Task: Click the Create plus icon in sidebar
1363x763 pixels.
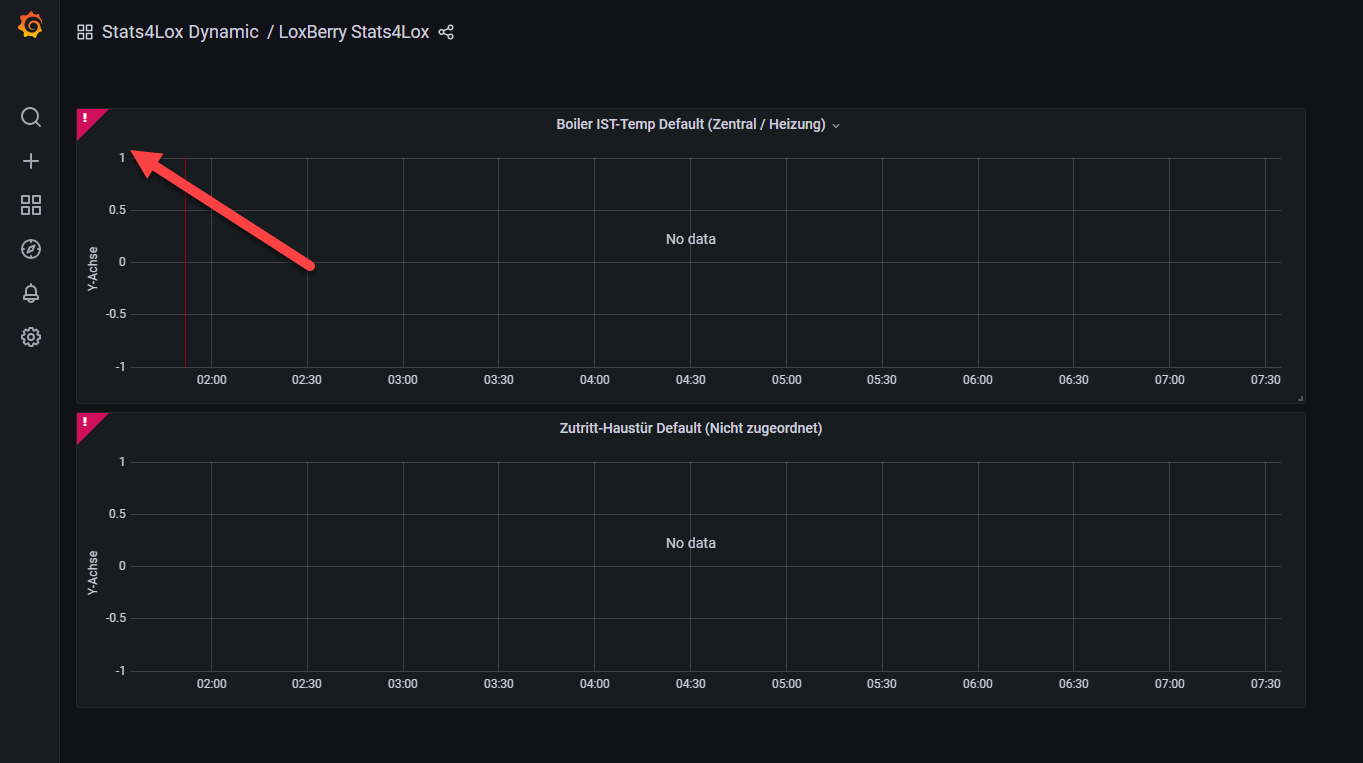Action: point(31,161)
